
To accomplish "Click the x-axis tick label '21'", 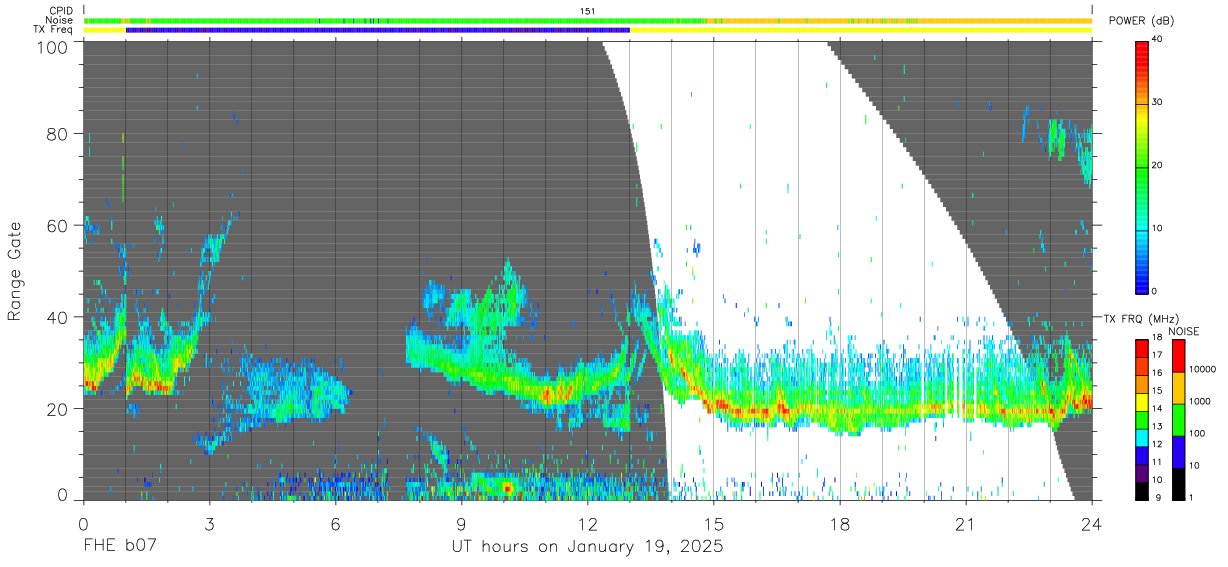I will click(965, 523).
